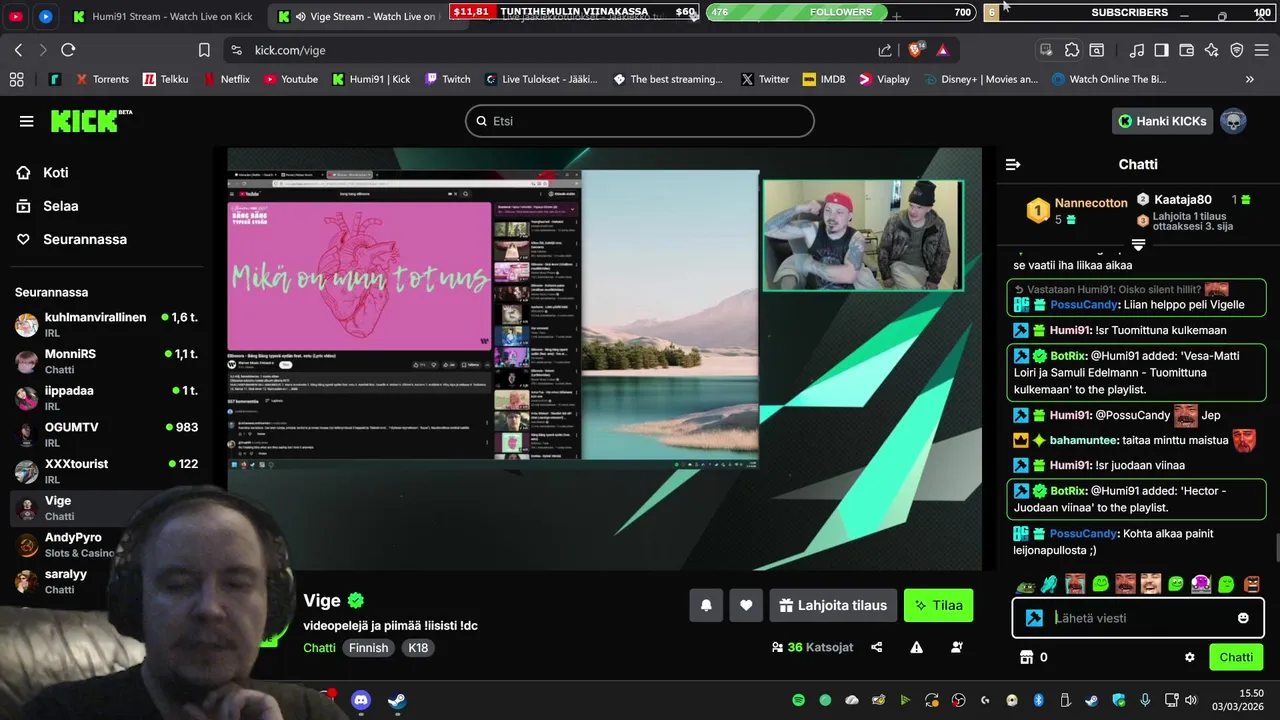Open Brave Shields lion icon
The height and width of the screenshot is (720, 1280).
(915, 50)
